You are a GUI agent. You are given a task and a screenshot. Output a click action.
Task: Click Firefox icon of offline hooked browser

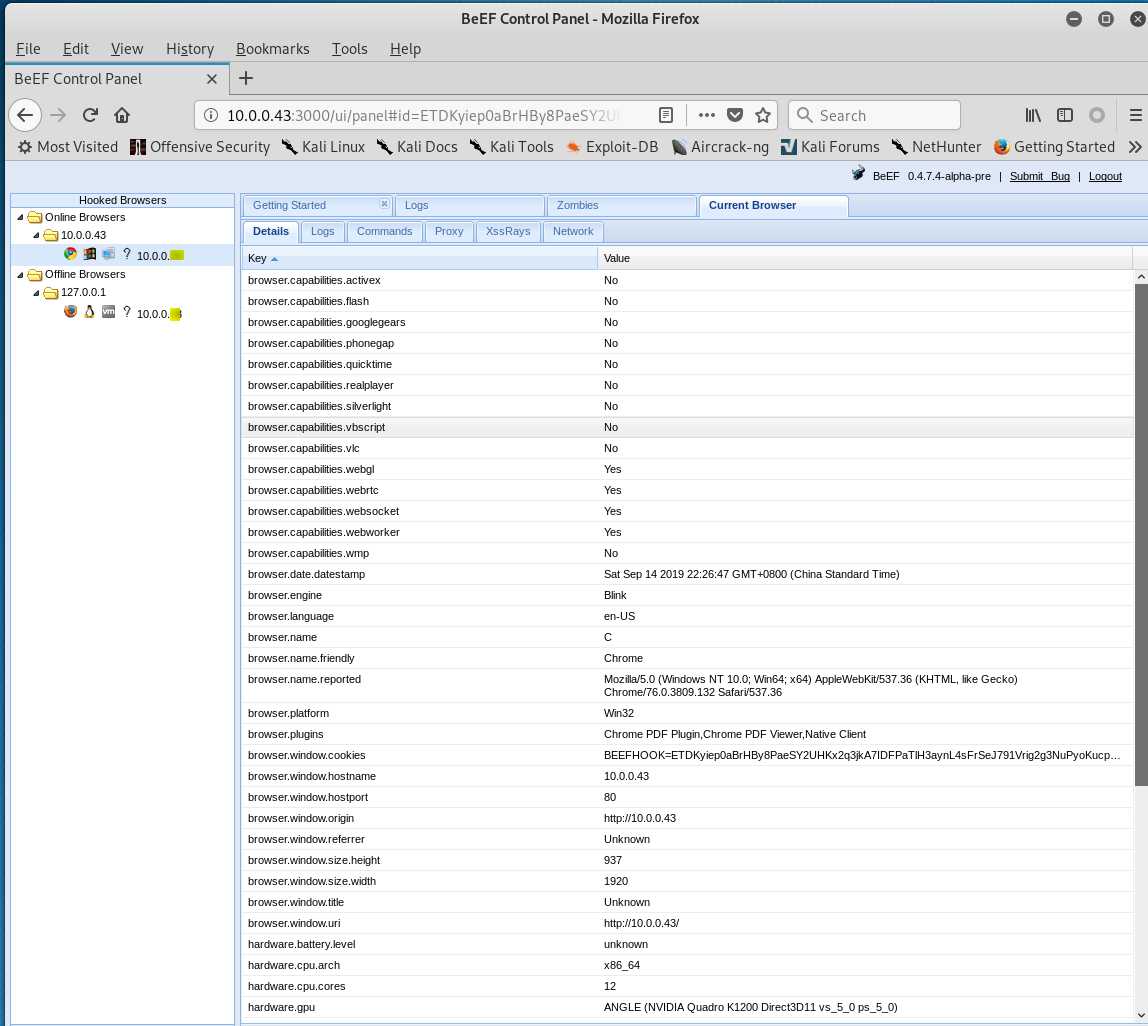click(x=70, y=311)
